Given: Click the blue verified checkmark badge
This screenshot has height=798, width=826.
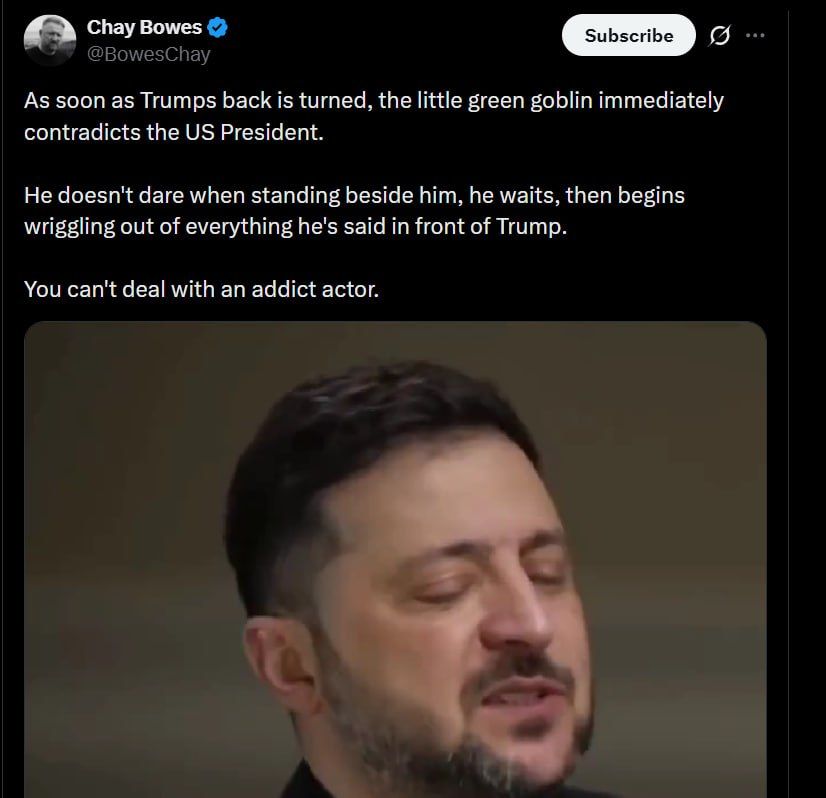Looking at the screenshot, I should point(217,27).
